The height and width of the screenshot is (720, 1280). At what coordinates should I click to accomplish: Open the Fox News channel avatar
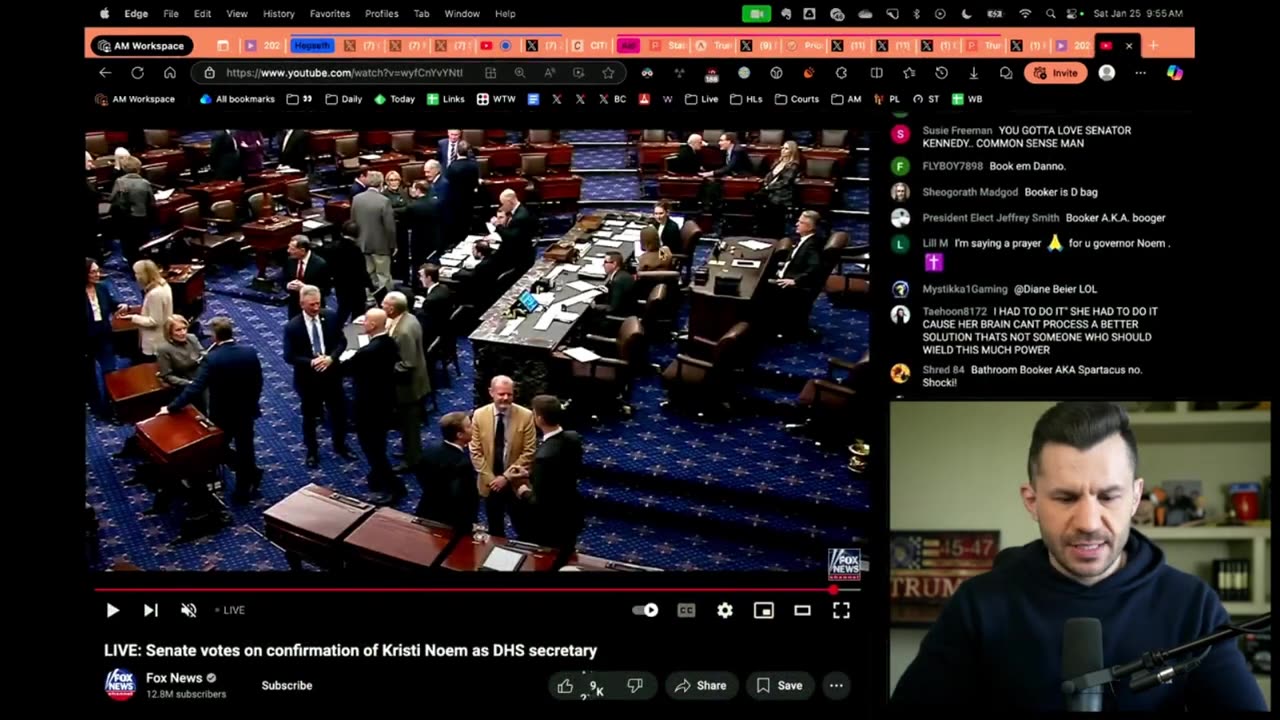(120, 684)
